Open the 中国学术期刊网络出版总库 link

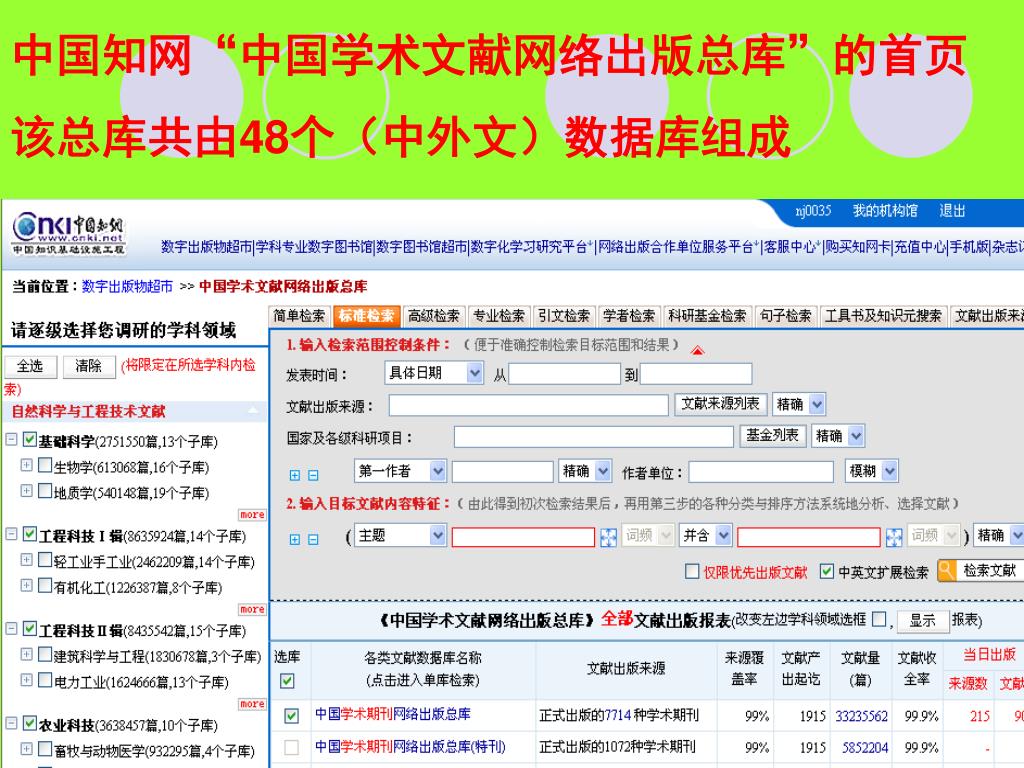(x=392, y=714)
